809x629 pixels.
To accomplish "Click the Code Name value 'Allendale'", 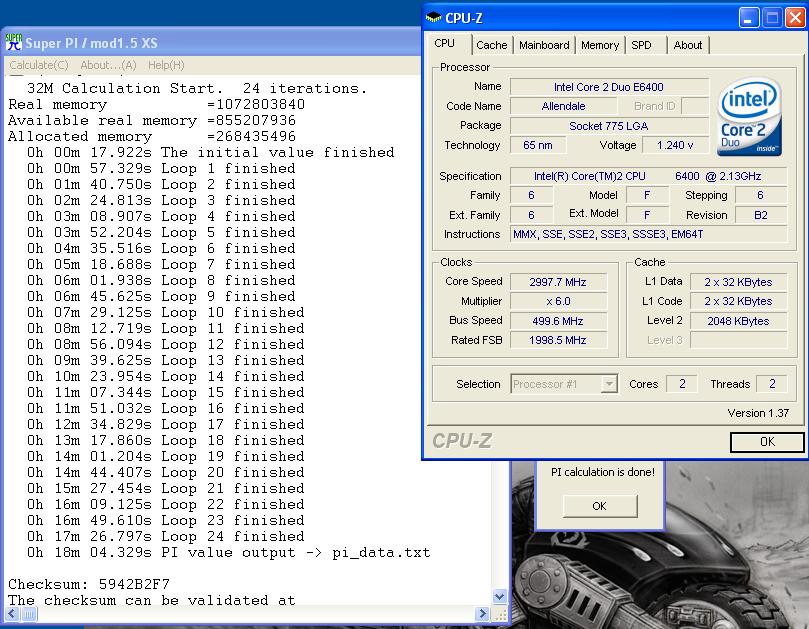I will [x=563, y=106].
